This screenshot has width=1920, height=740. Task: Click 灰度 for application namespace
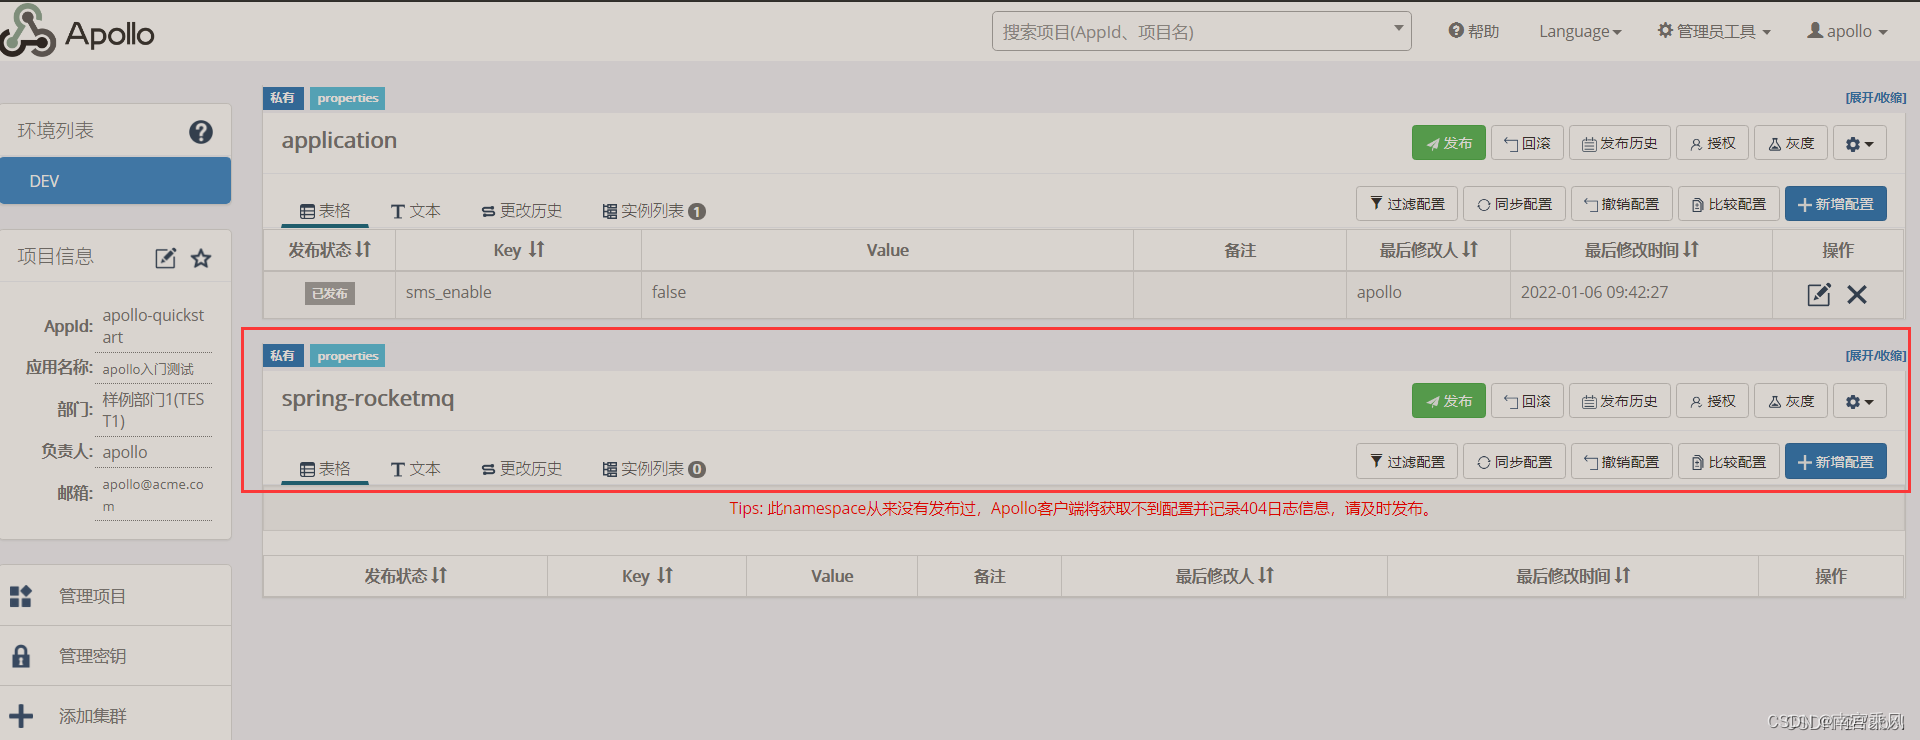point(1791,143)
